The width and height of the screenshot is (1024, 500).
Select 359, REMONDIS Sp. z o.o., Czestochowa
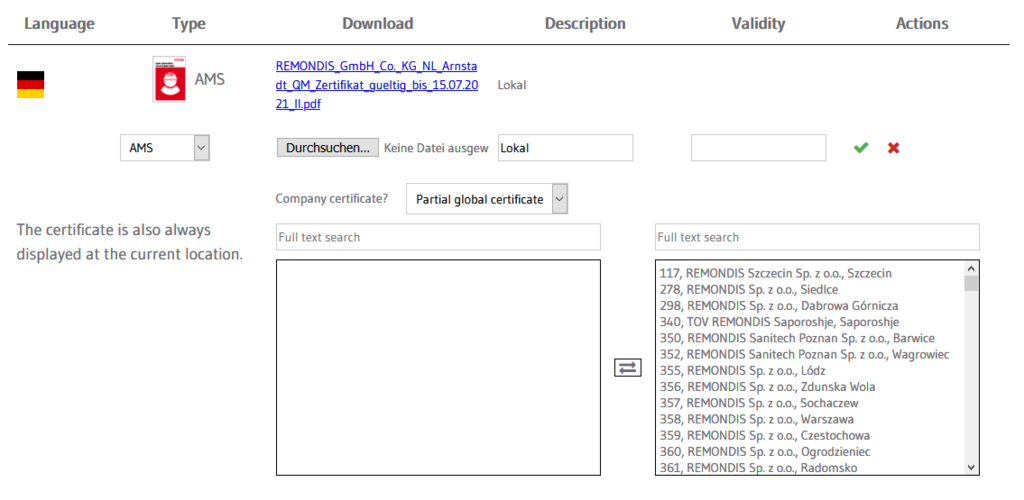(764, 435)
